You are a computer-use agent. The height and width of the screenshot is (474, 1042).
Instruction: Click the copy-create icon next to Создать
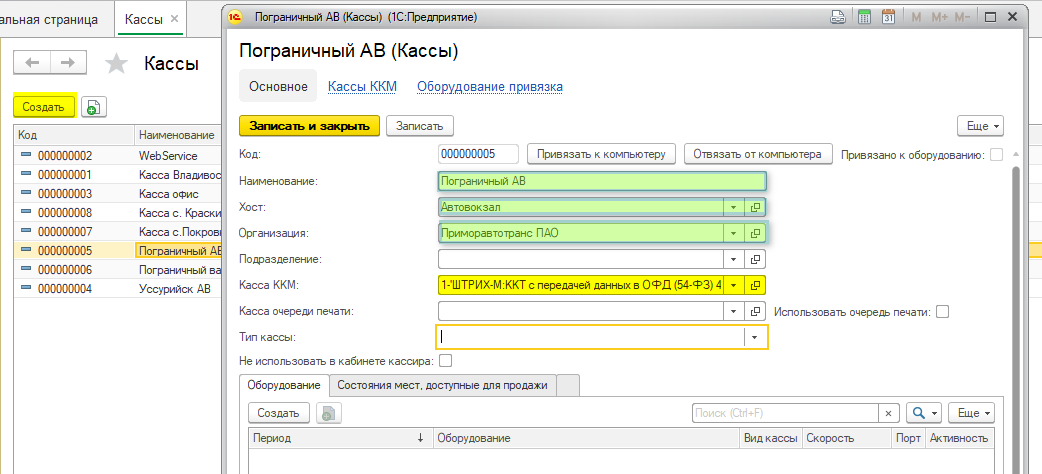click(93, 107)
